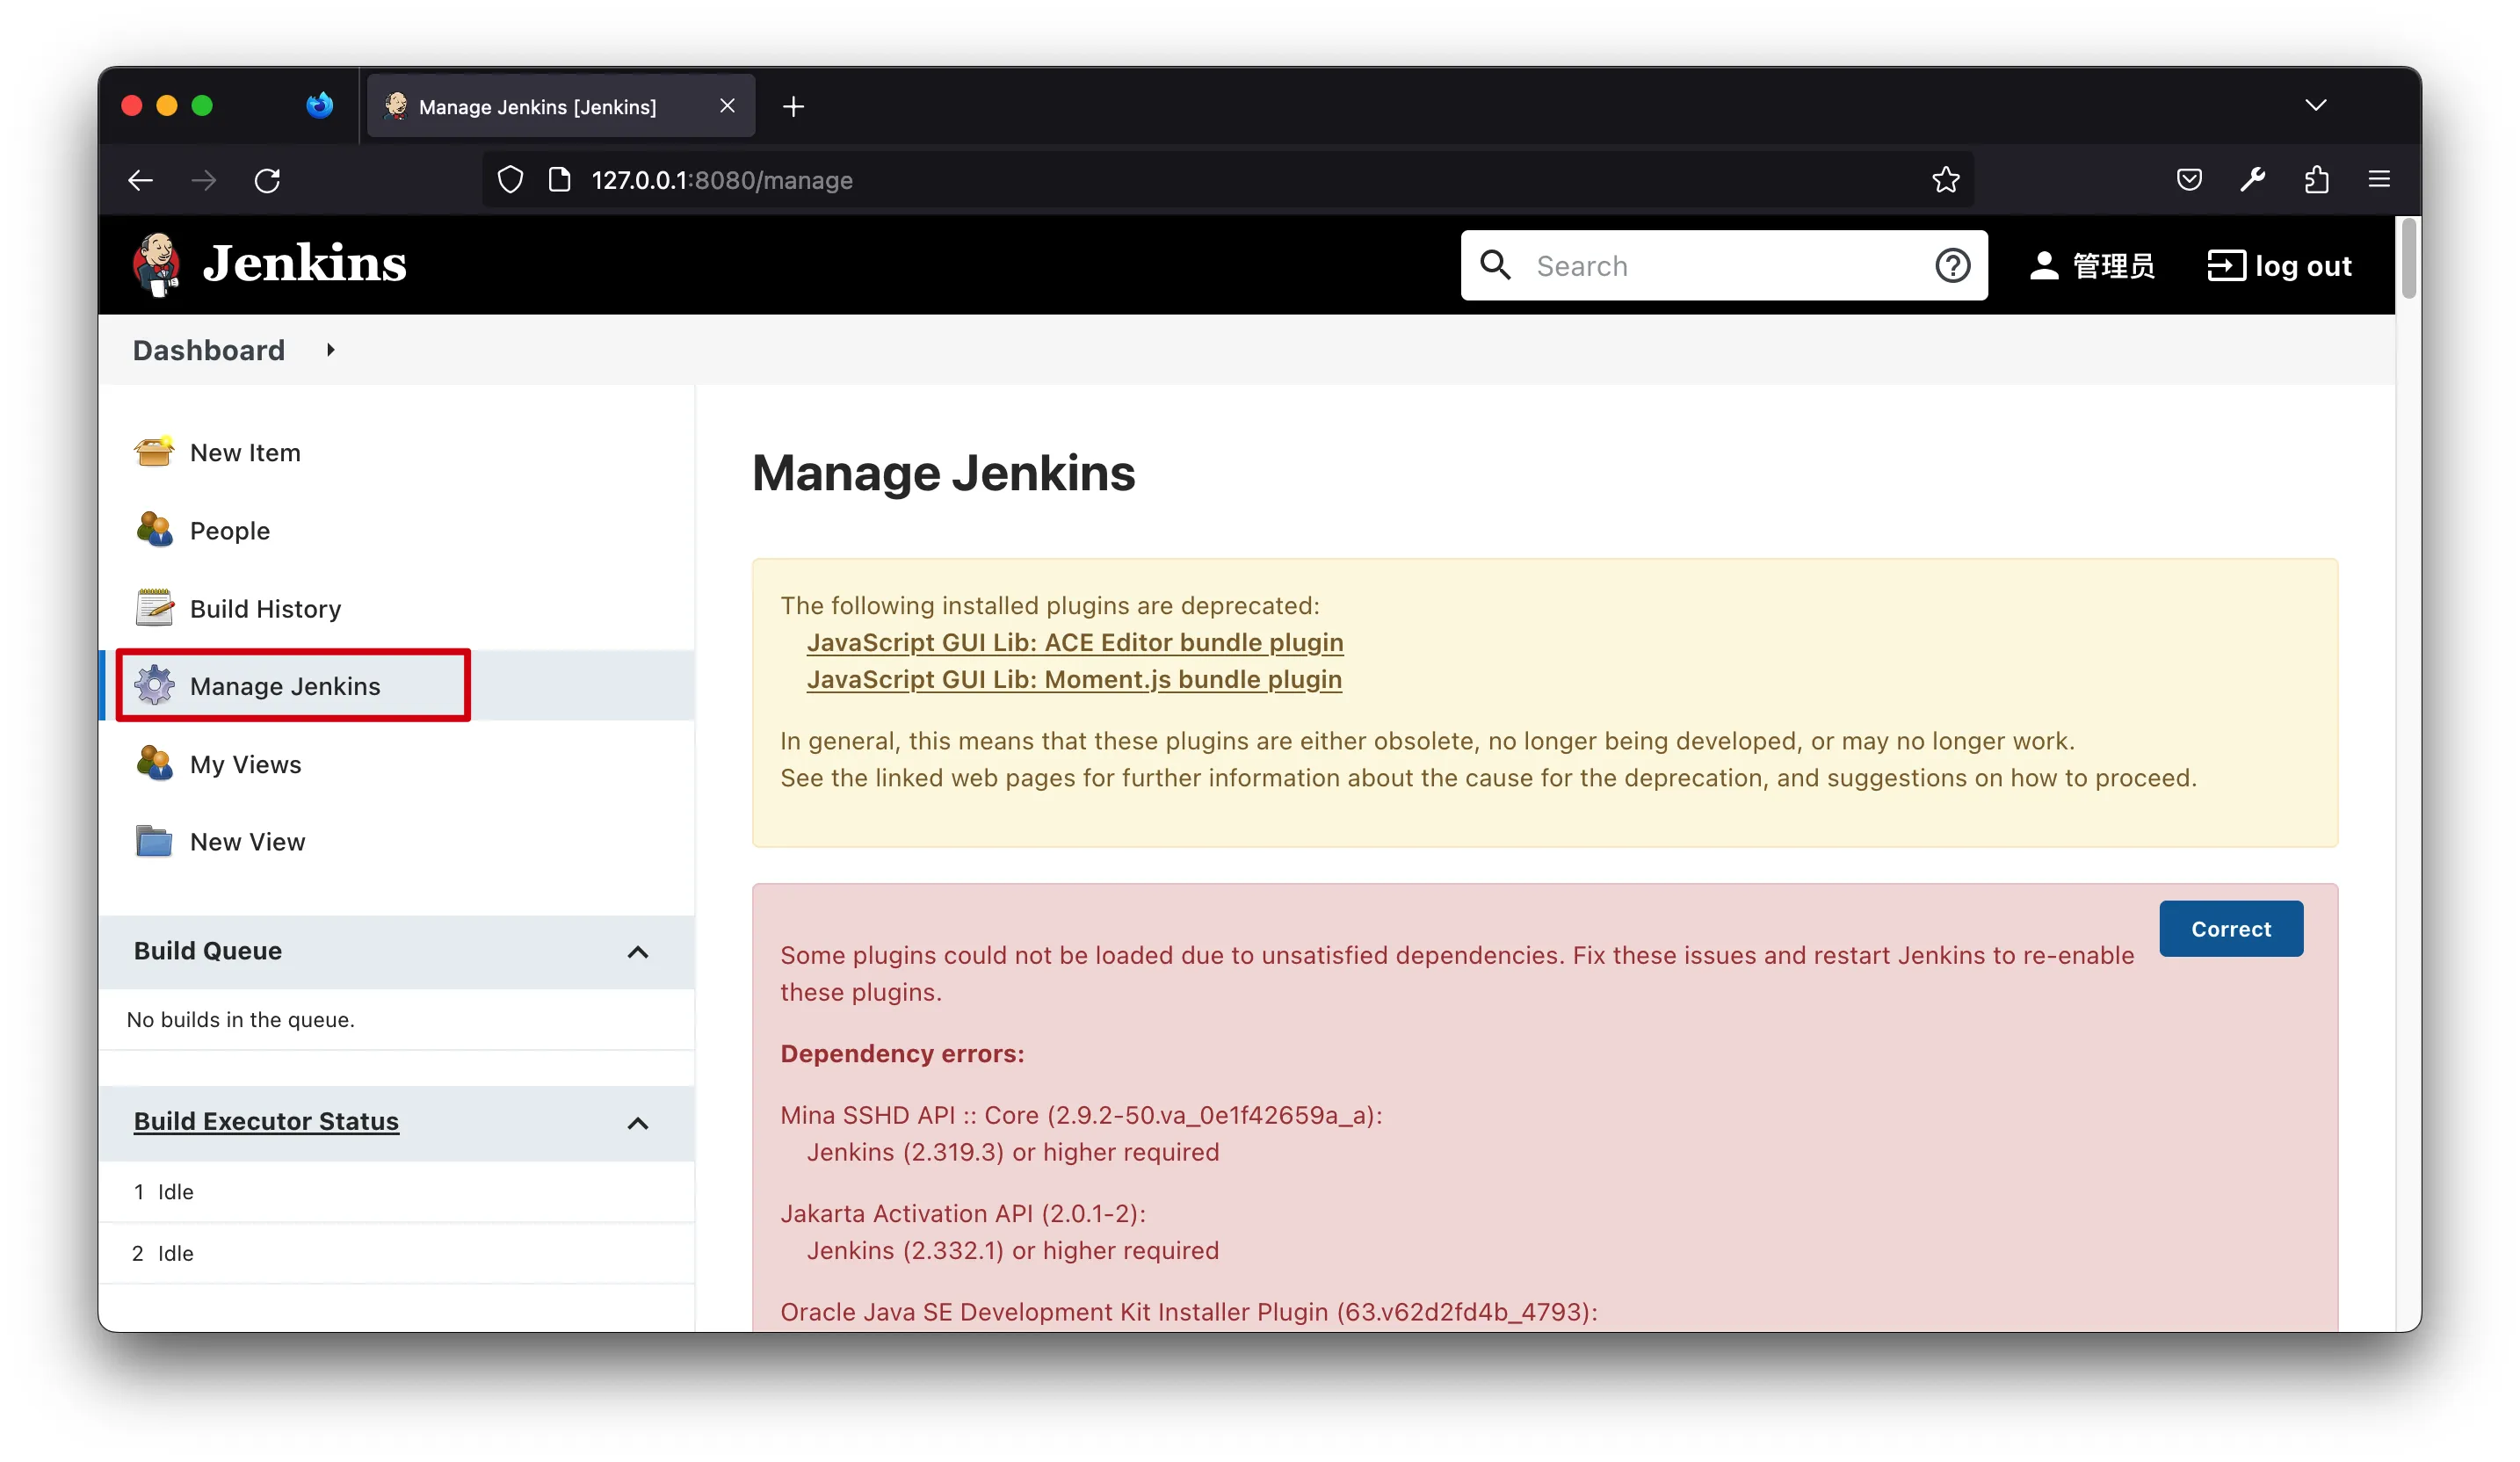
Task: Click the save to Pocket icon
Action: tap(2189, 180)
